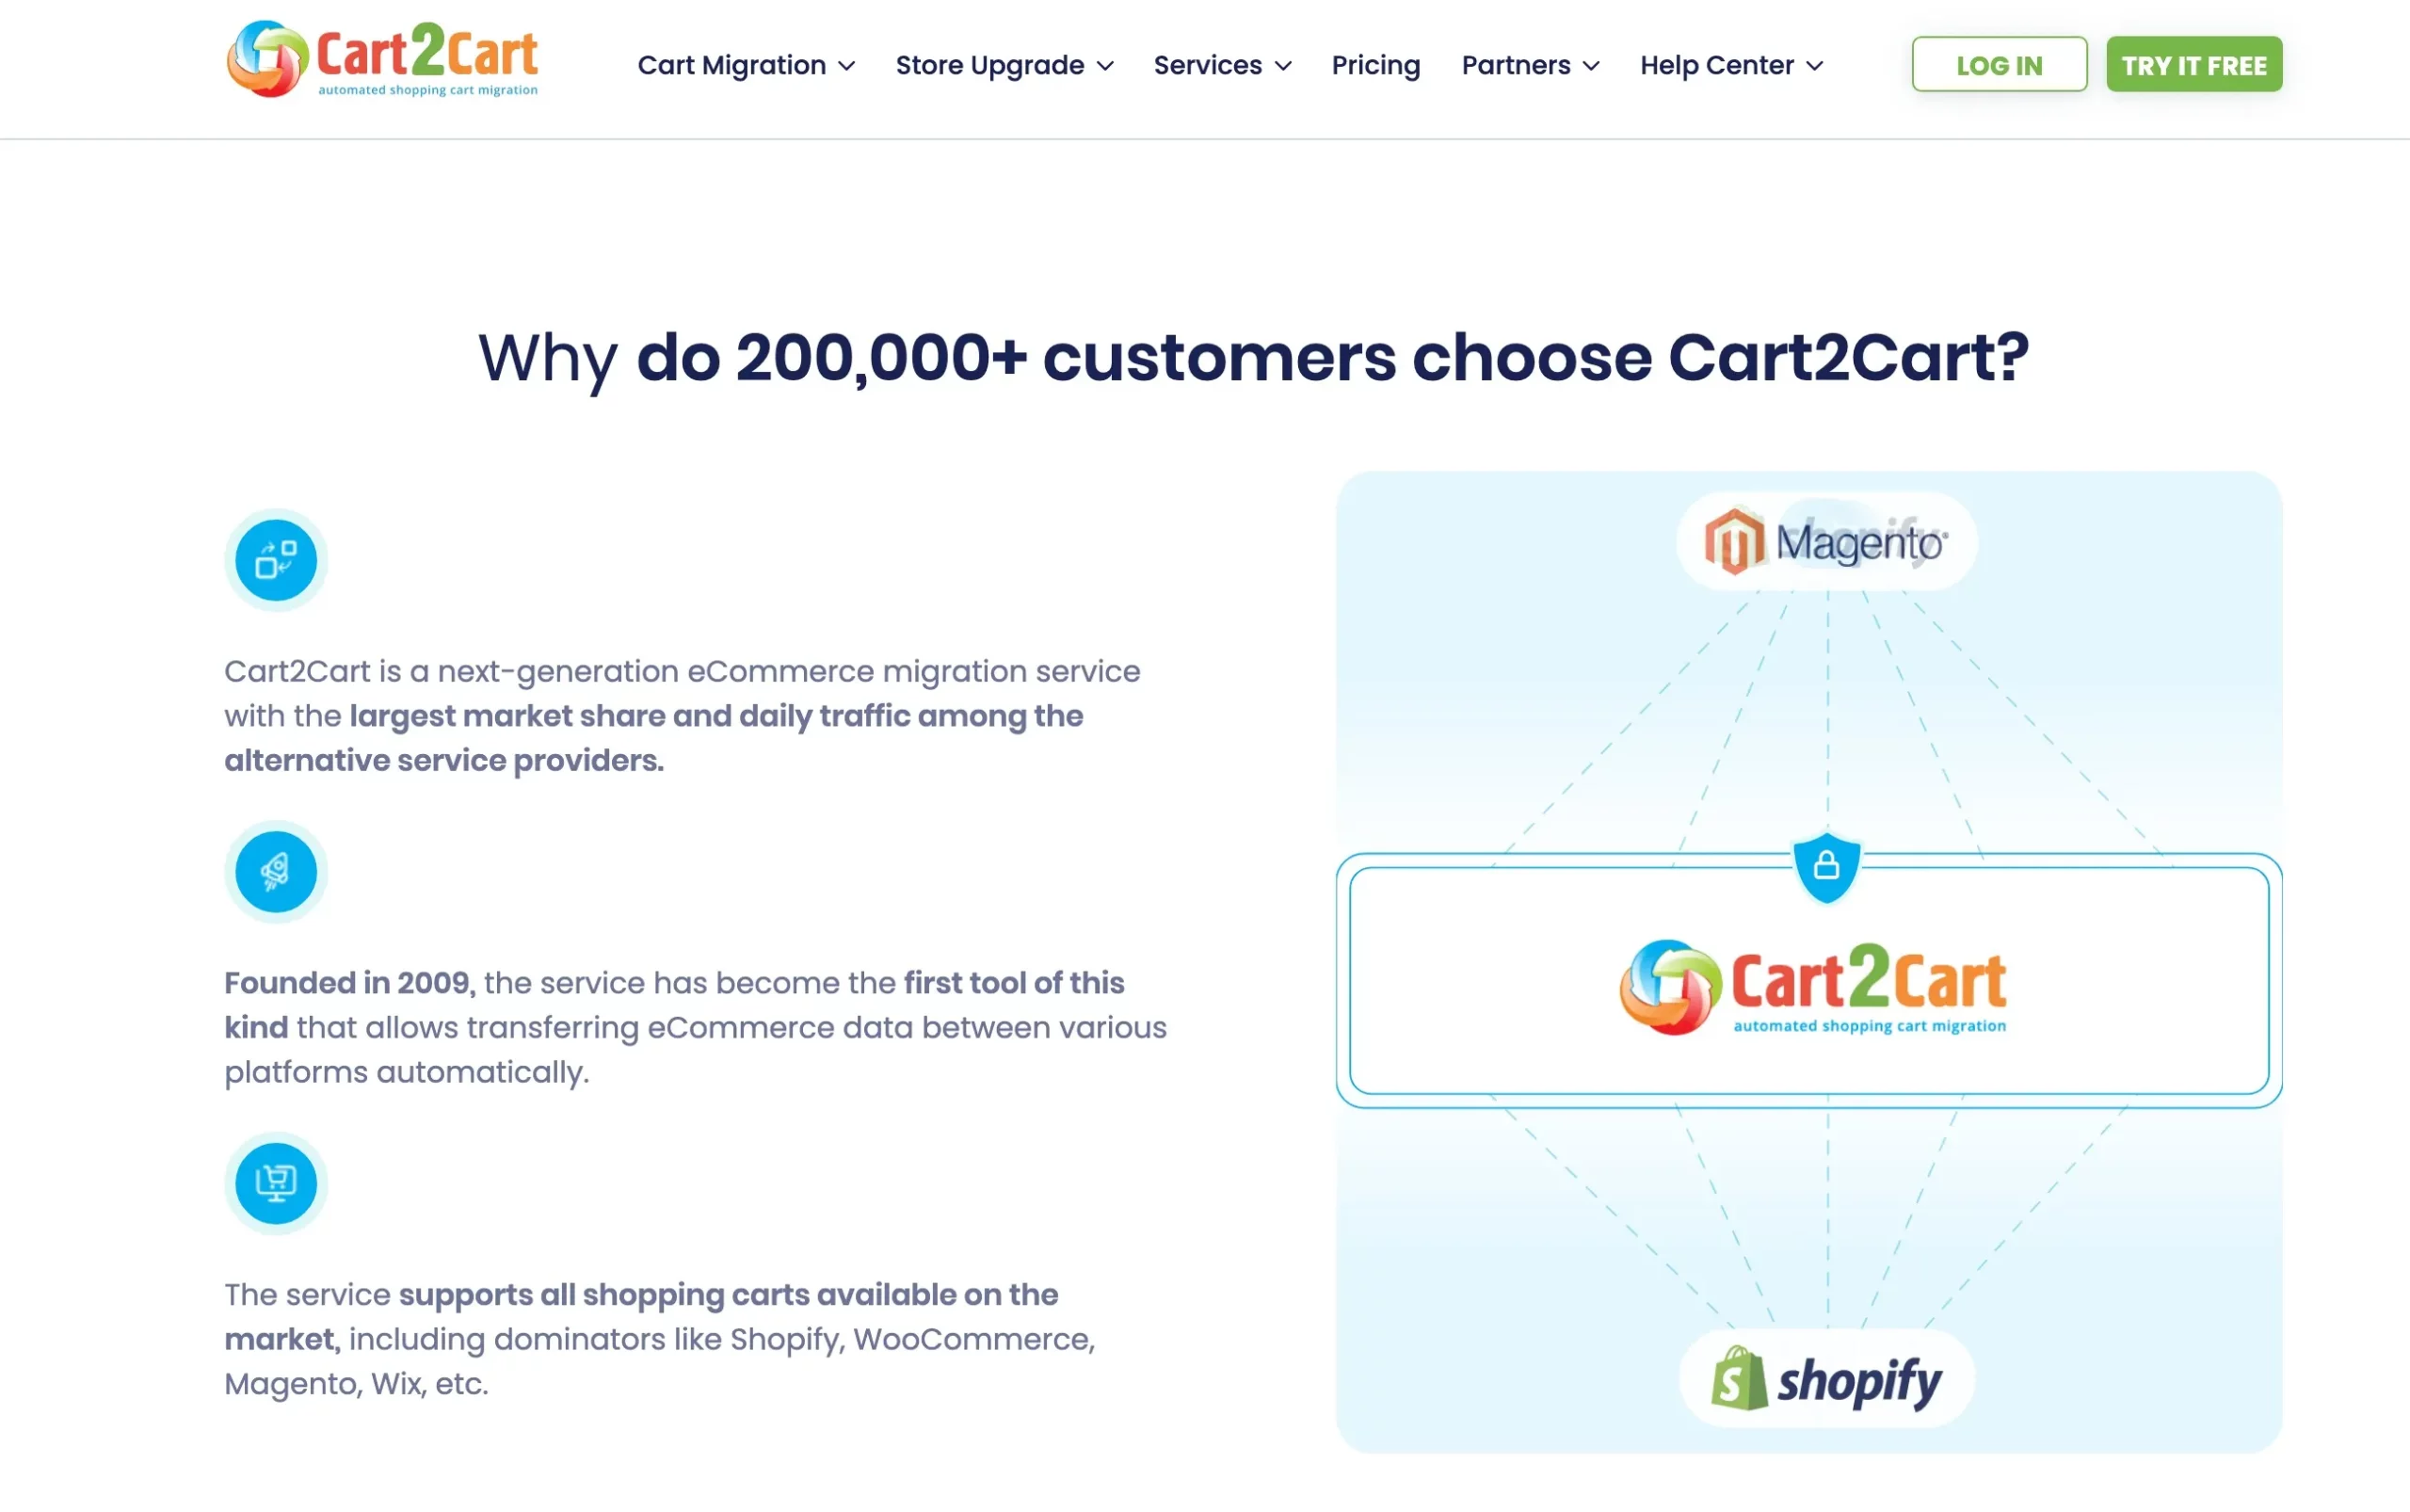Click the rocket launch icon
The image size is (2410, 1512).
point(273,869)
